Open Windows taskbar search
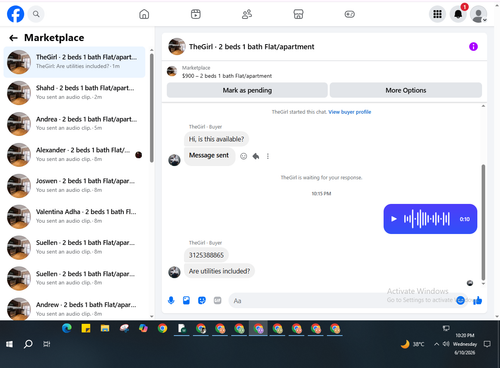This screenshot has width=500, height=368. 28,344
